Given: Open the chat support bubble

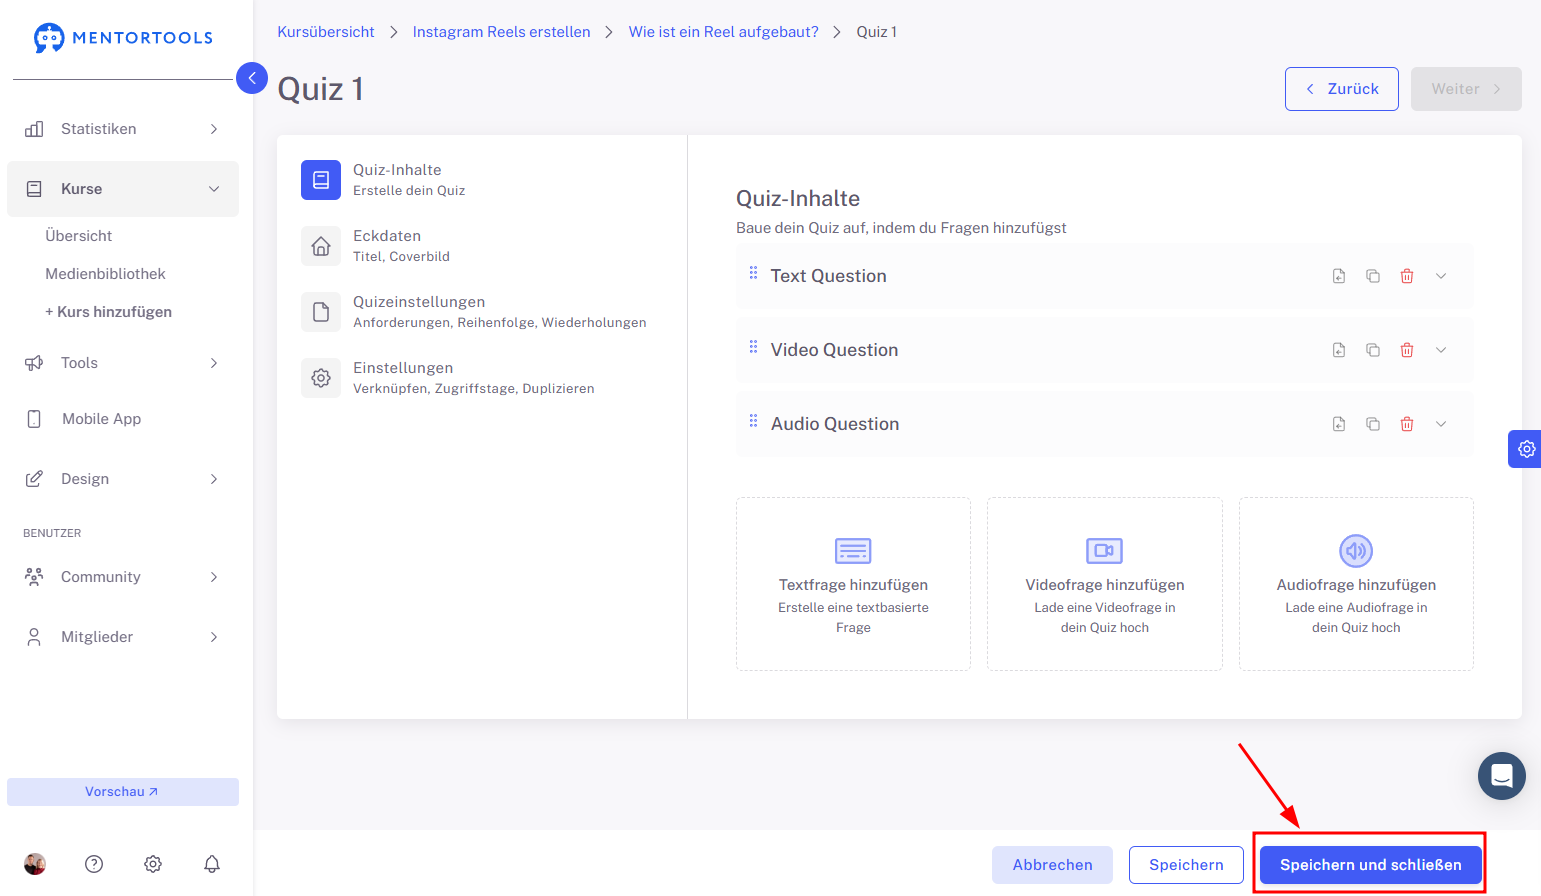Looking at the screenshot, I should [1502, 776].
